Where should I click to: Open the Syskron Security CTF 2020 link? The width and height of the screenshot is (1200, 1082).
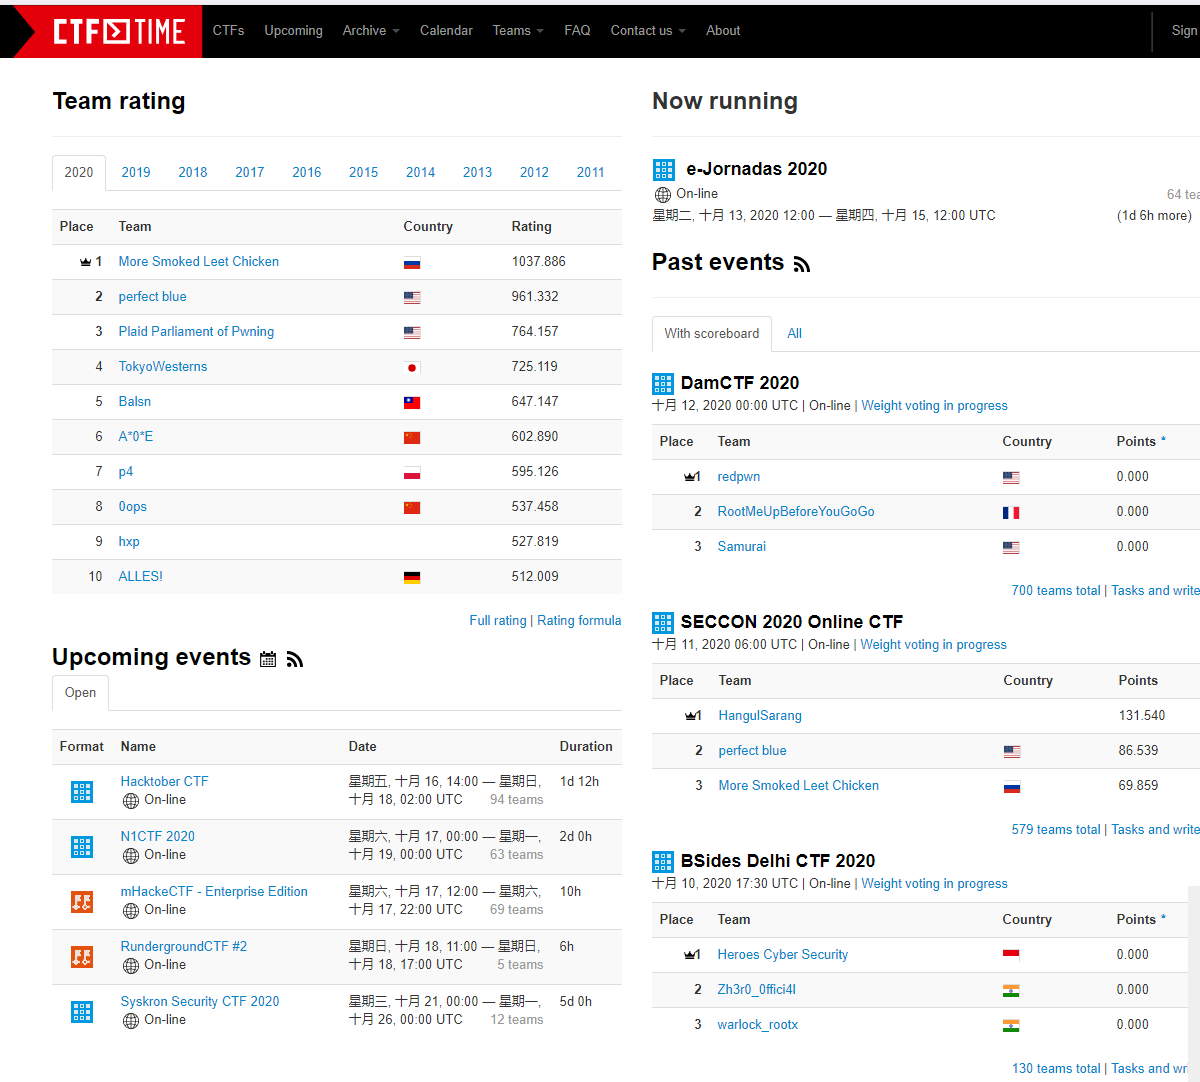[200, 1002]
